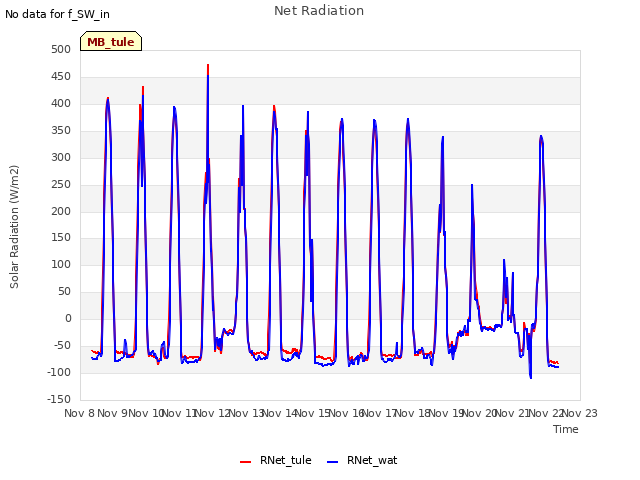Click the Nov 16 x-axis label
Screen dimensions: 640x480
346,413
